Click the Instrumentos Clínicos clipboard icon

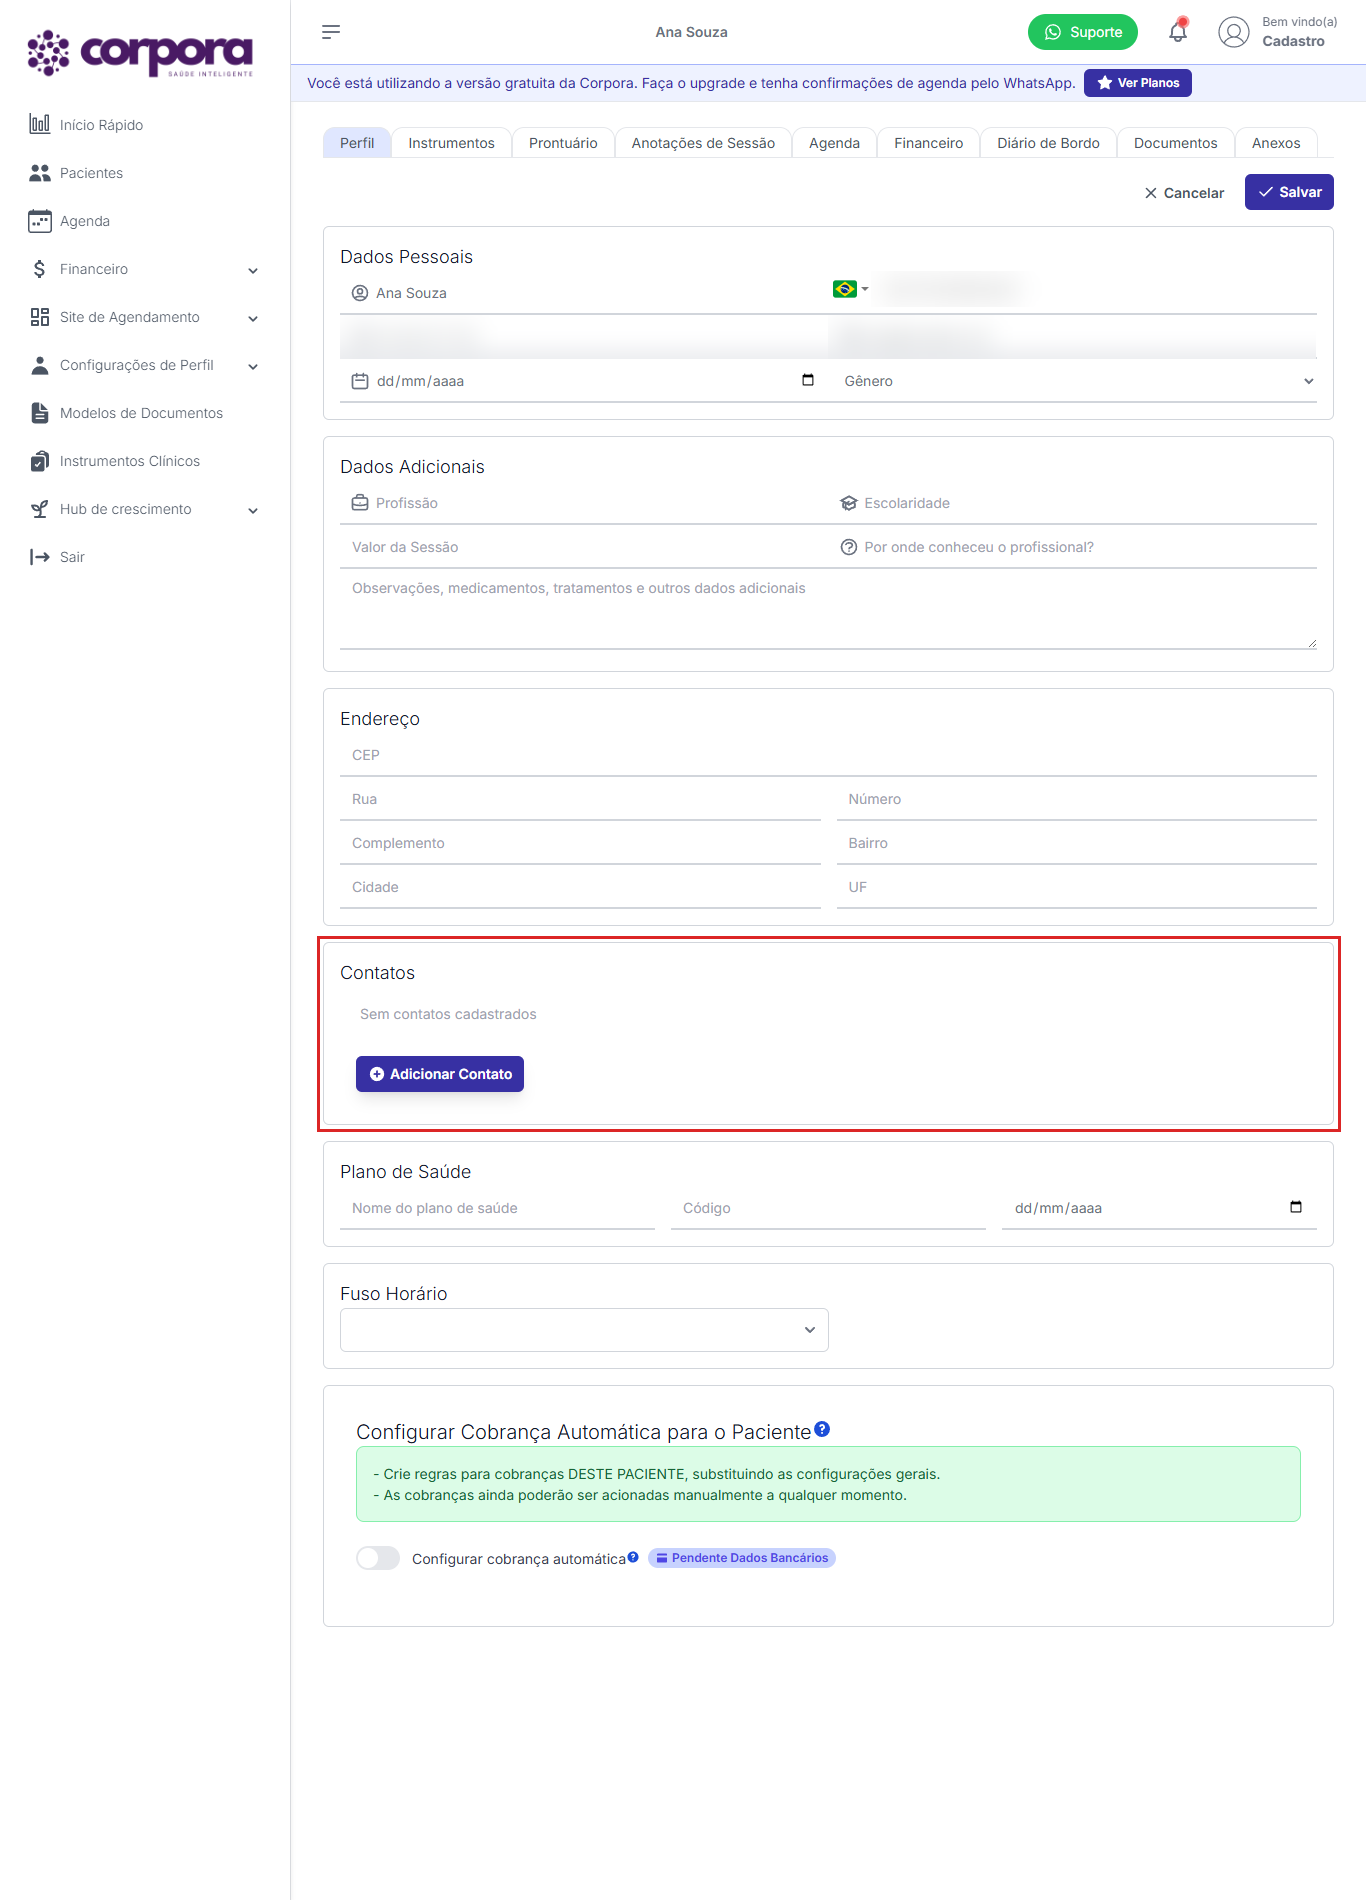tap(39, 461)
